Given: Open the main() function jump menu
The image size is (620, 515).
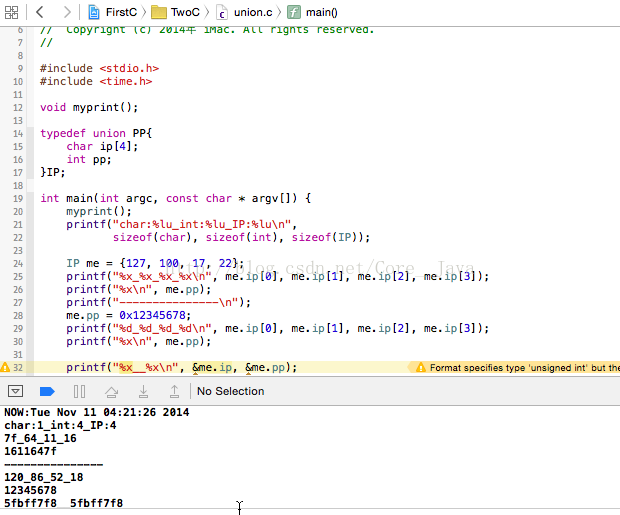Looking at the screenshot, I should (x=313, y=12).
